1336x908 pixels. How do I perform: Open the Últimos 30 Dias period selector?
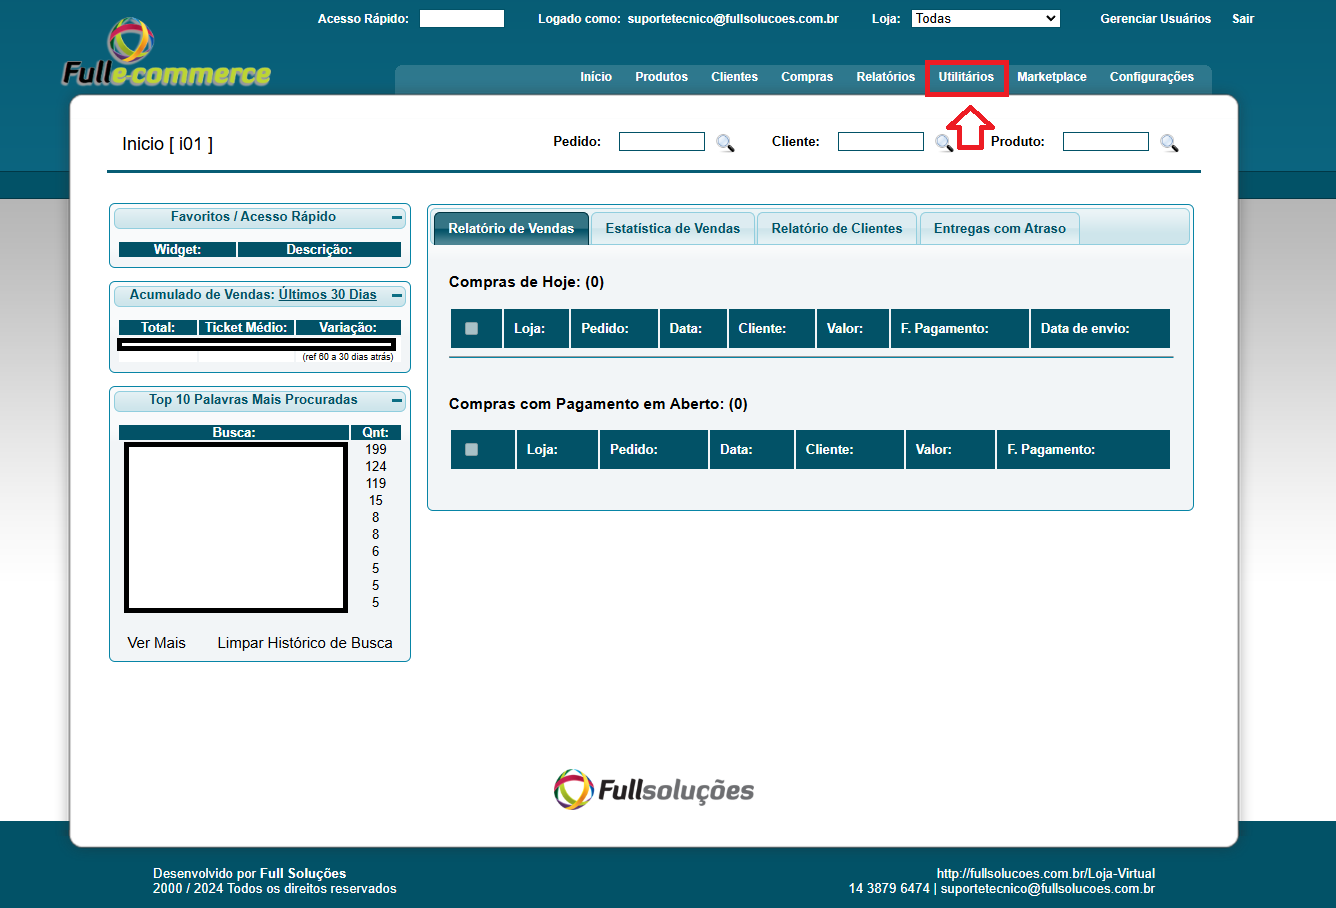[327, 294]
